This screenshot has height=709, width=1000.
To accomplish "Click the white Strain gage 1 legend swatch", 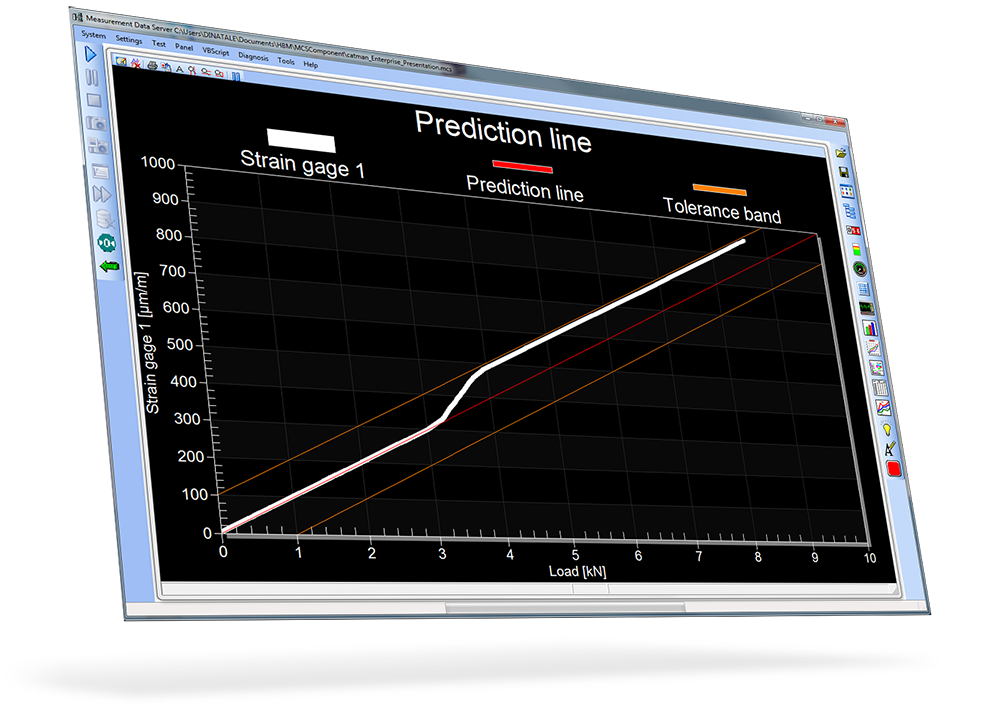I will point(300,140).
